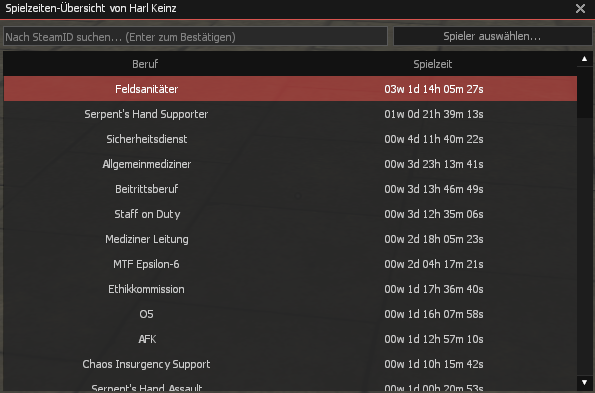
Task: Open the Spieler auswählen dropdown
Action: coord(492,36)
